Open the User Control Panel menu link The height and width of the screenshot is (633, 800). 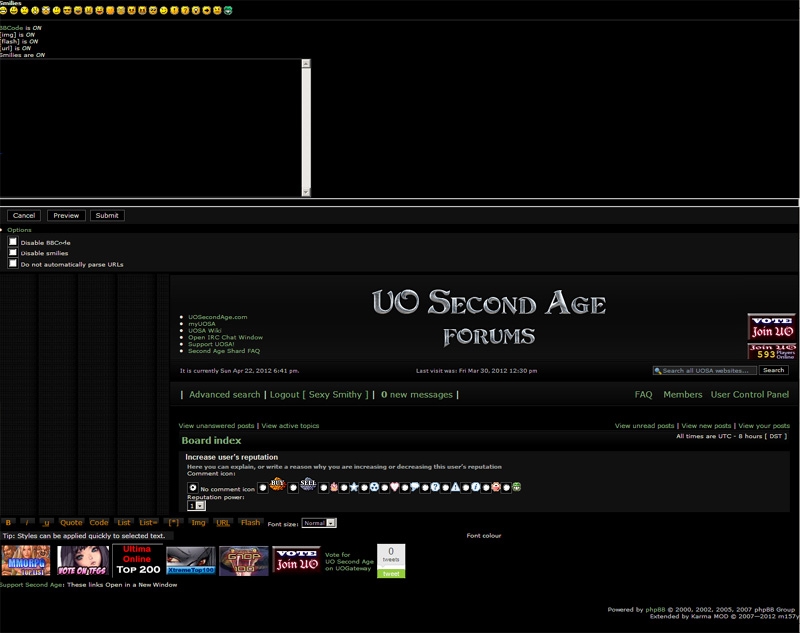pyautogui.click(x=749, y=395)
